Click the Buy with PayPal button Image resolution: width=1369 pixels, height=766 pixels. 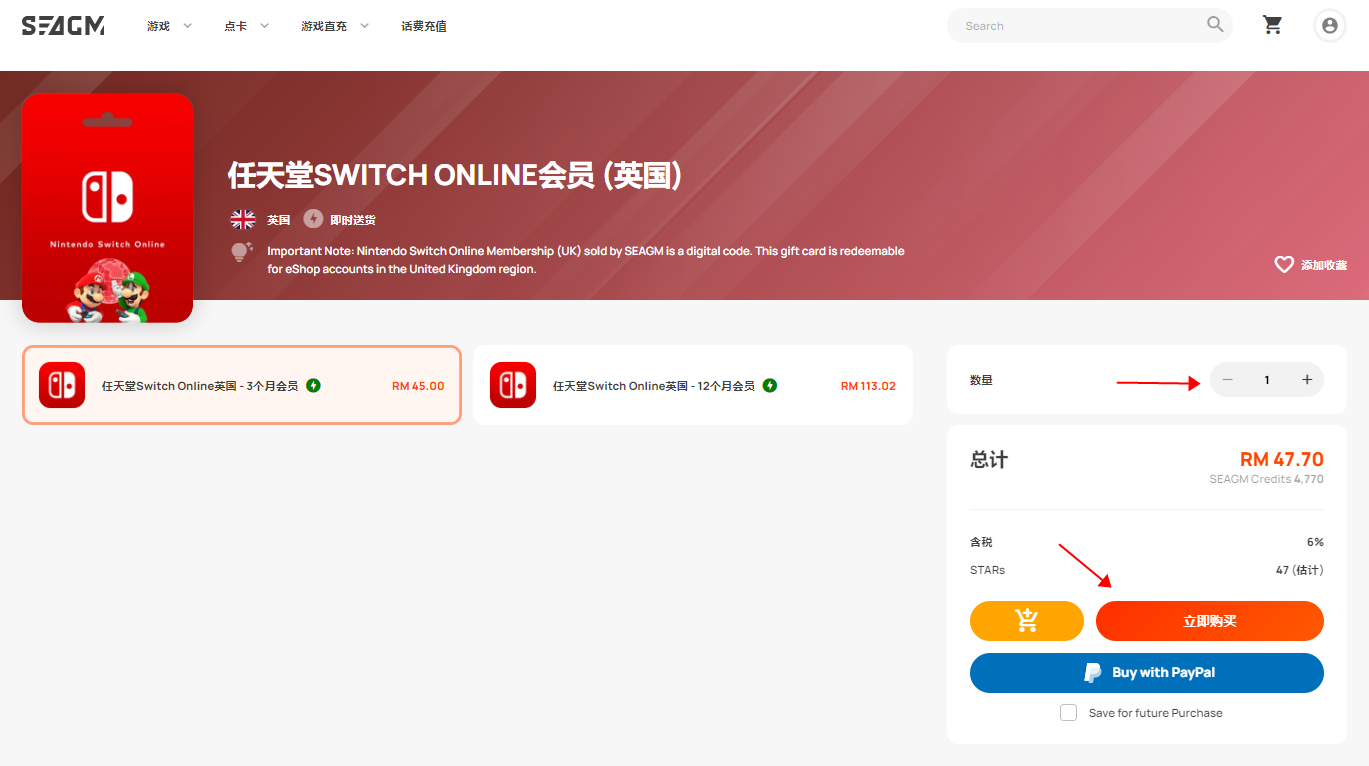point(1147,673)
